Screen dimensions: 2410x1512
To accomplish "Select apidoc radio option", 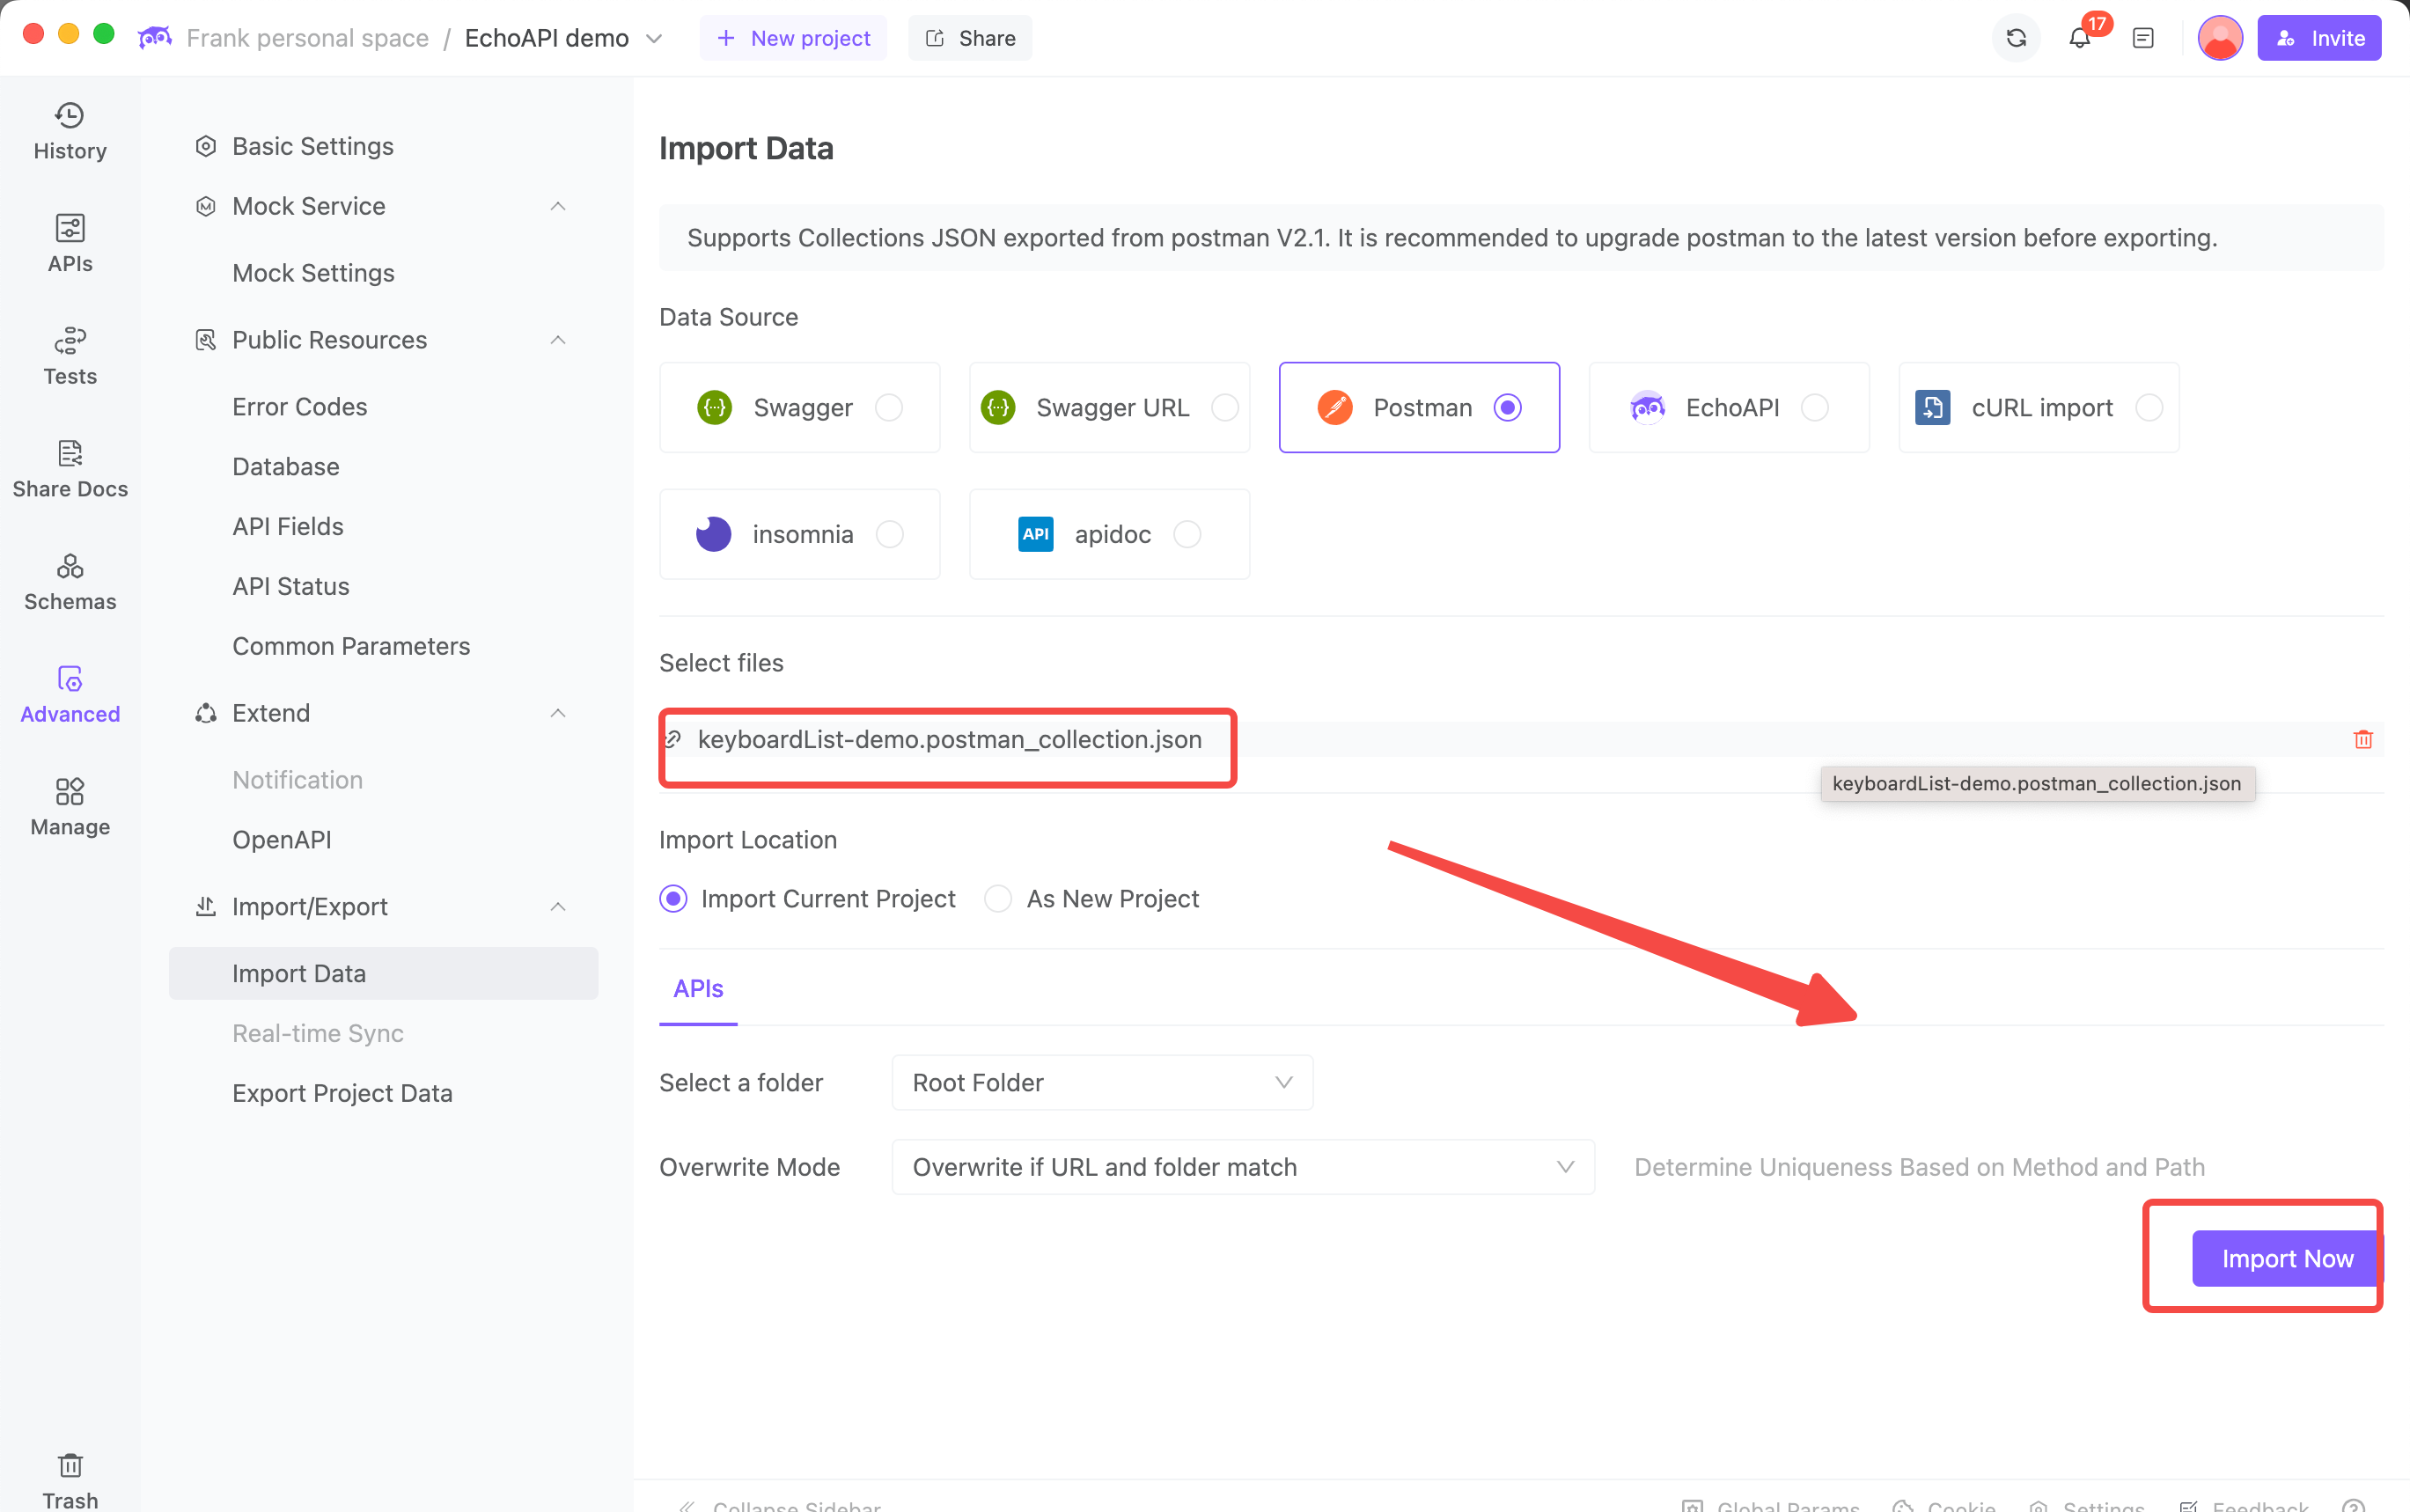I will pos(1187,534).
